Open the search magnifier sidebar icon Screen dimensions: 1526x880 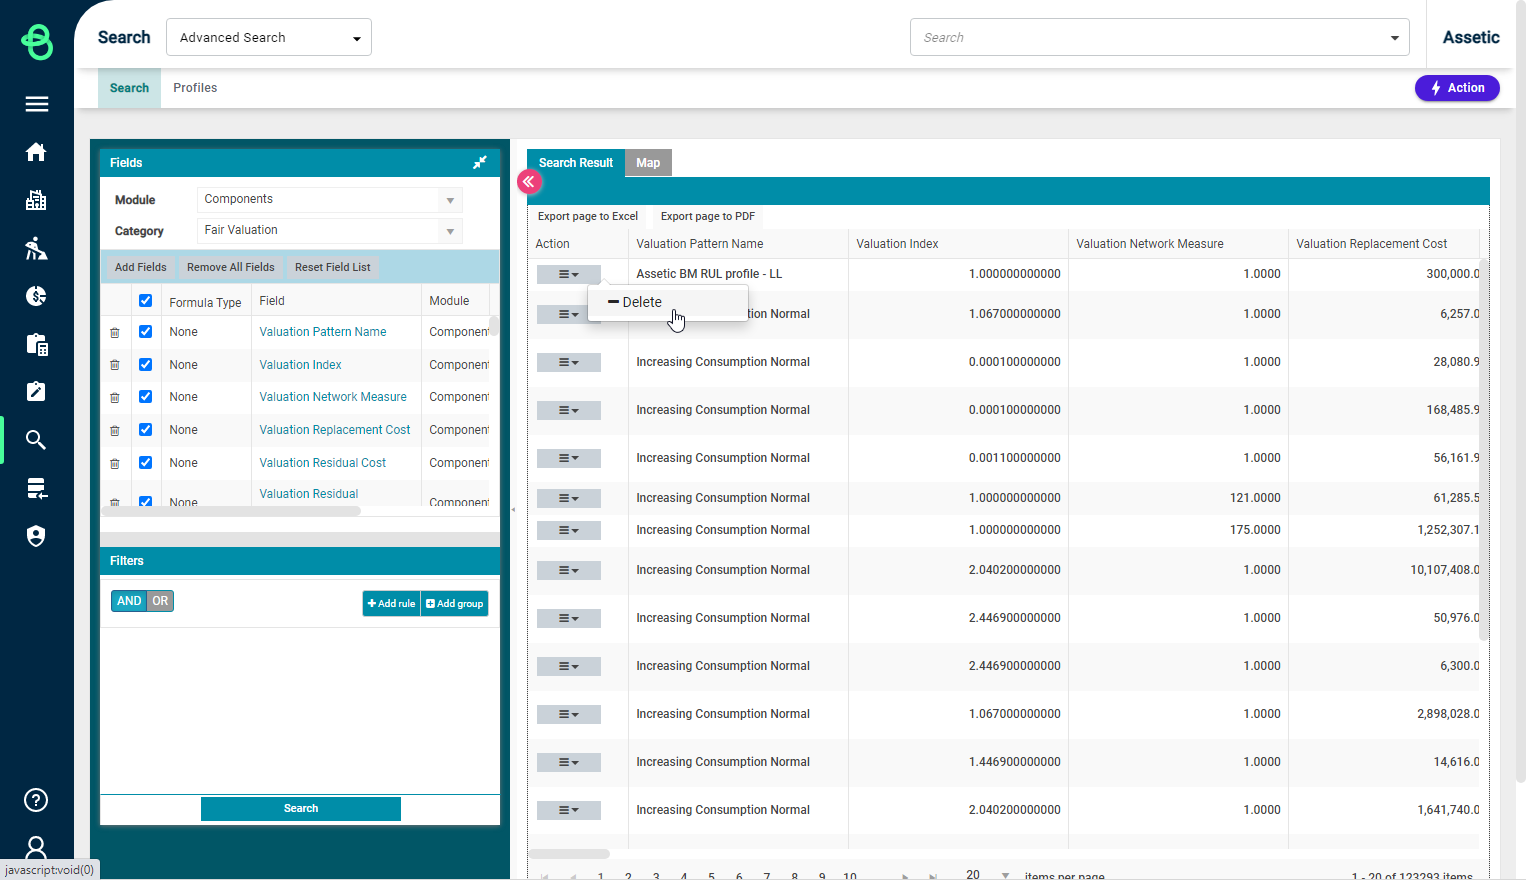coord(36,440)
